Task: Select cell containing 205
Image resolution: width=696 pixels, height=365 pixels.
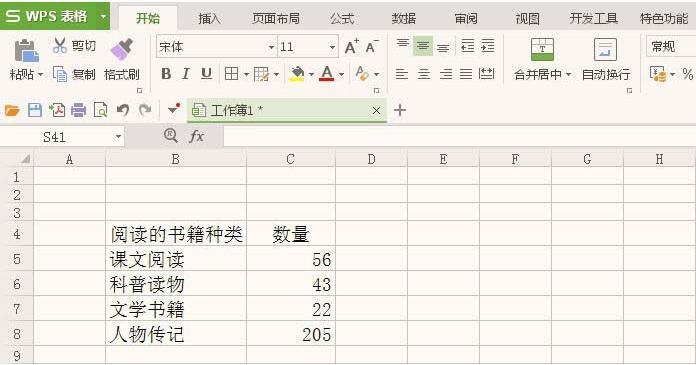Action: pos(291,334)
